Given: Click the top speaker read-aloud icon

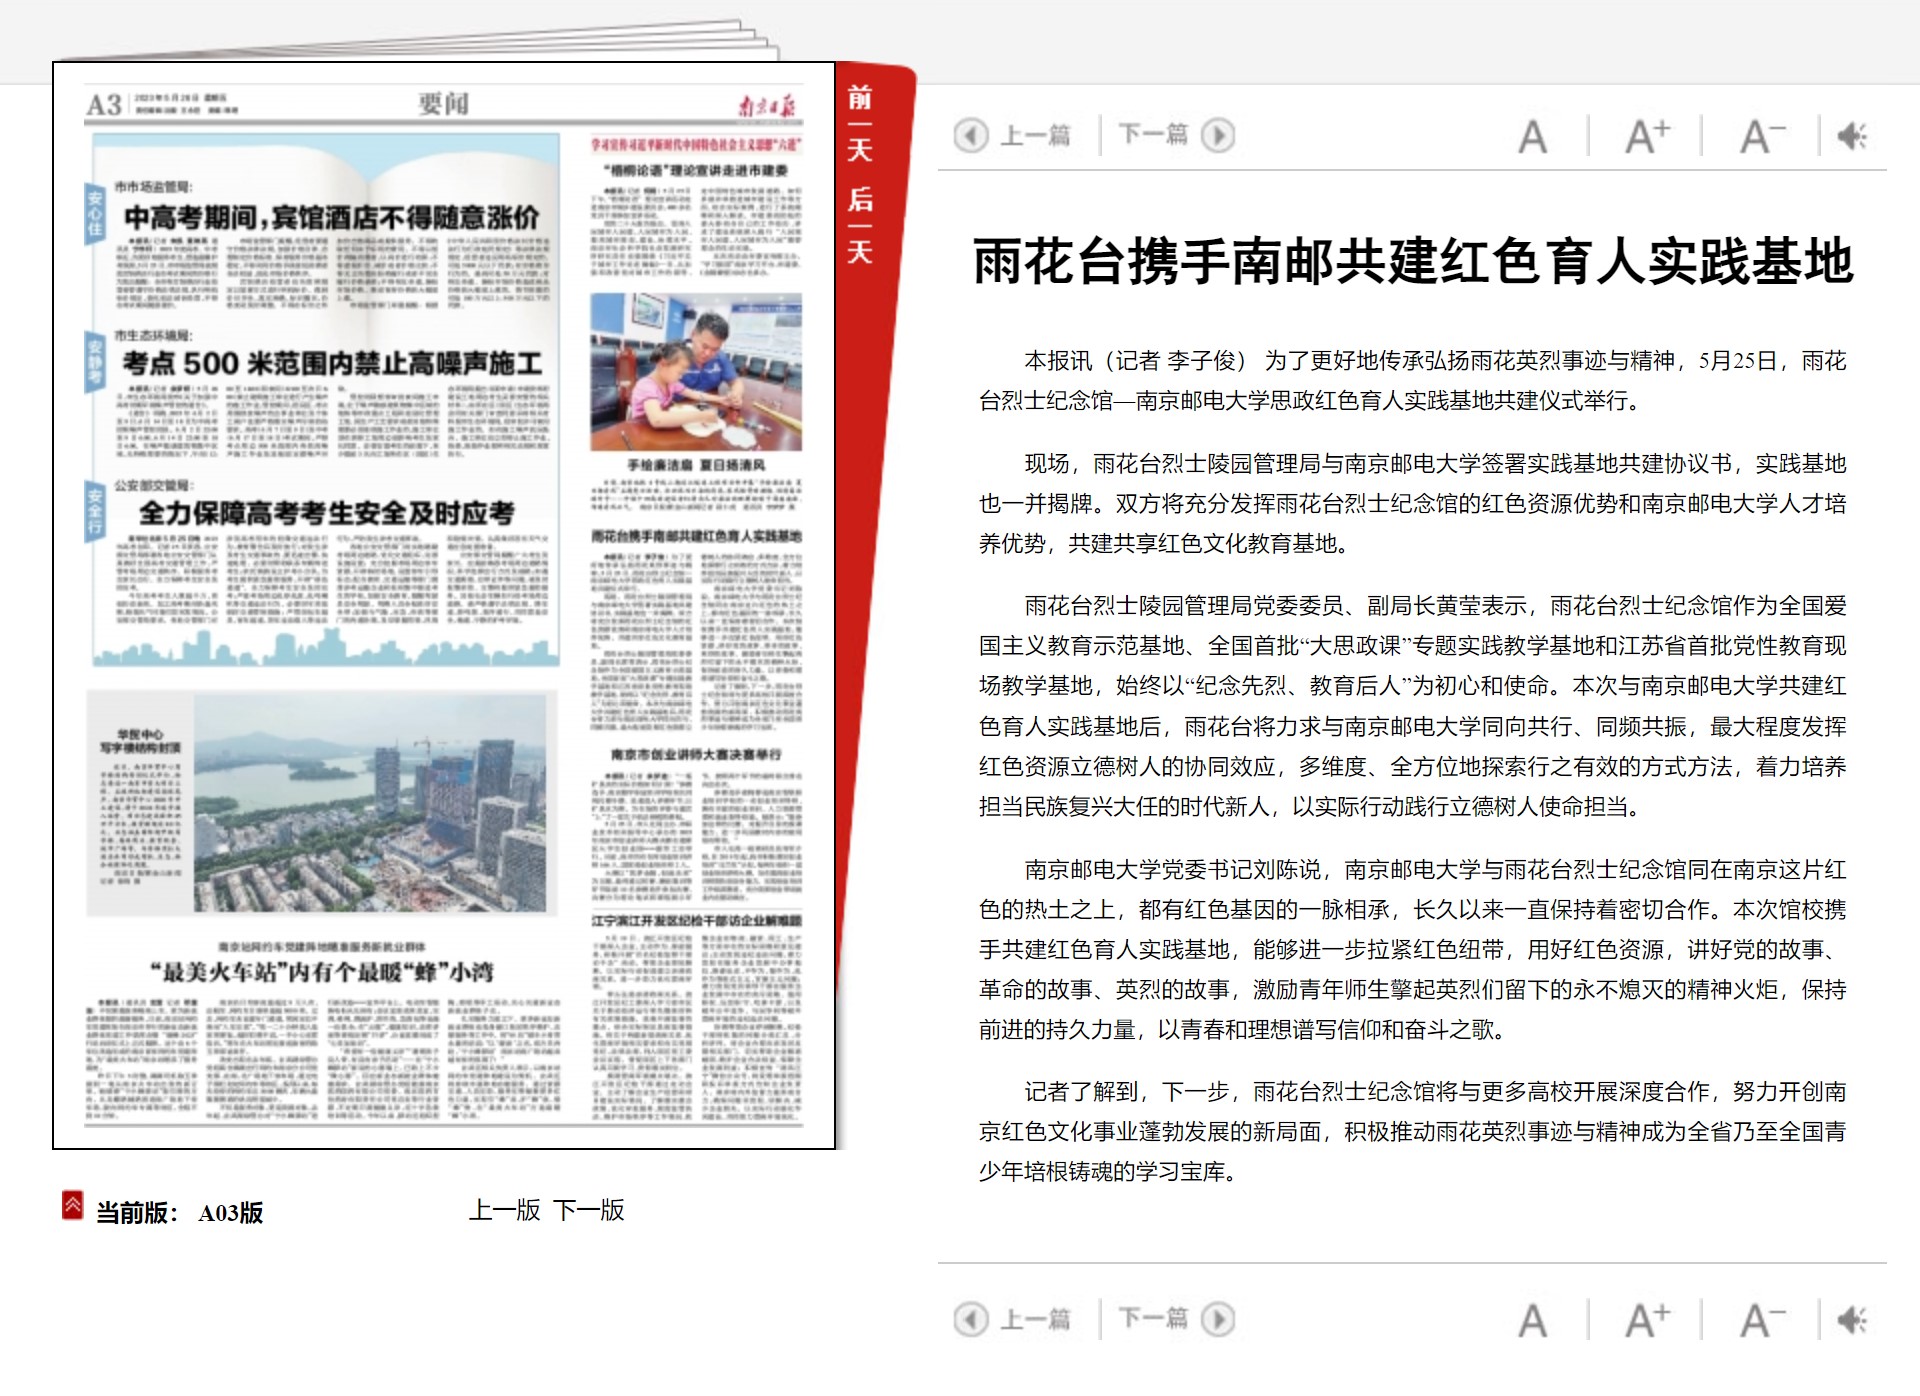Looking at the screenshot, I should pos(1852,136).
